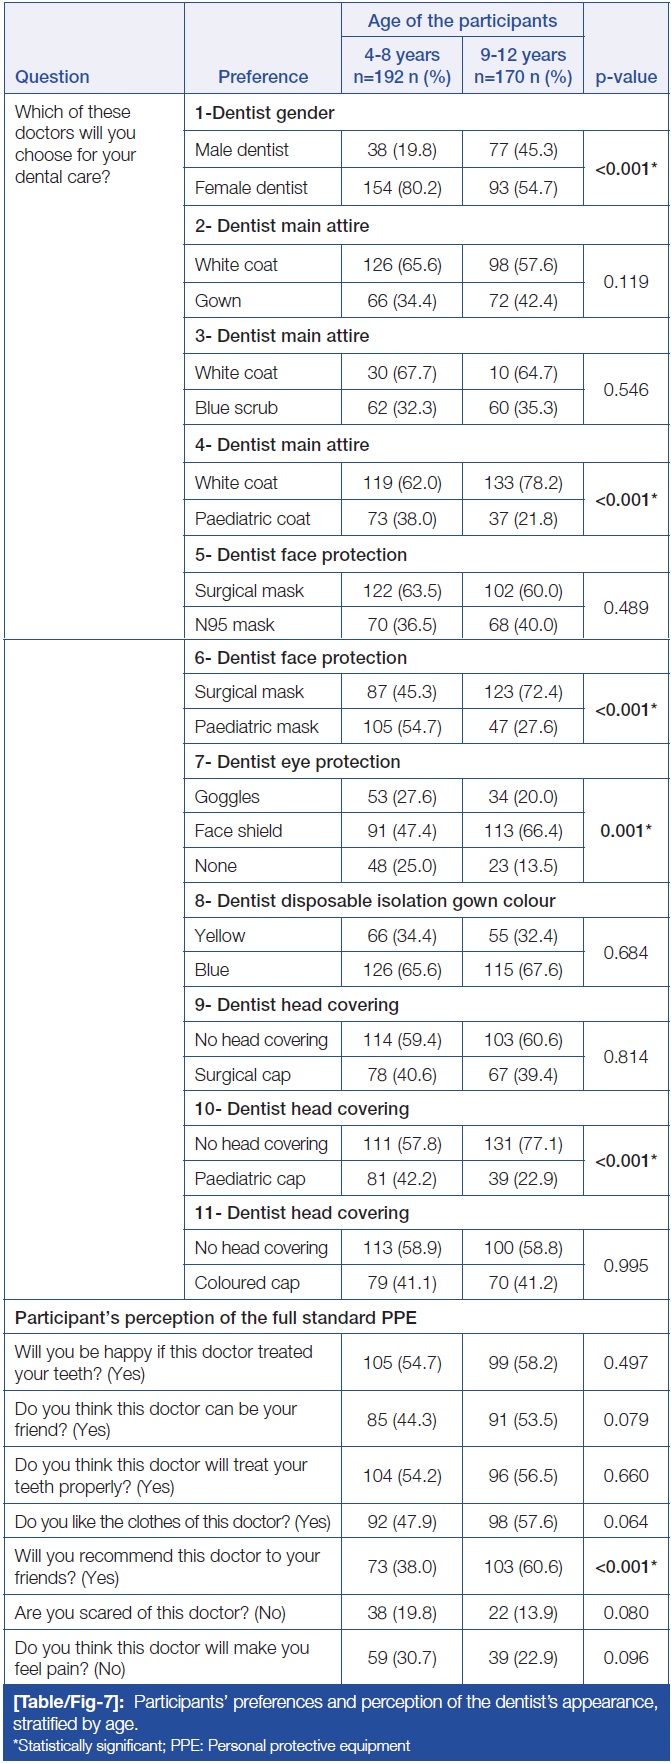
Task: Select the "Age of the participants" header
Action: pos(462,21)
